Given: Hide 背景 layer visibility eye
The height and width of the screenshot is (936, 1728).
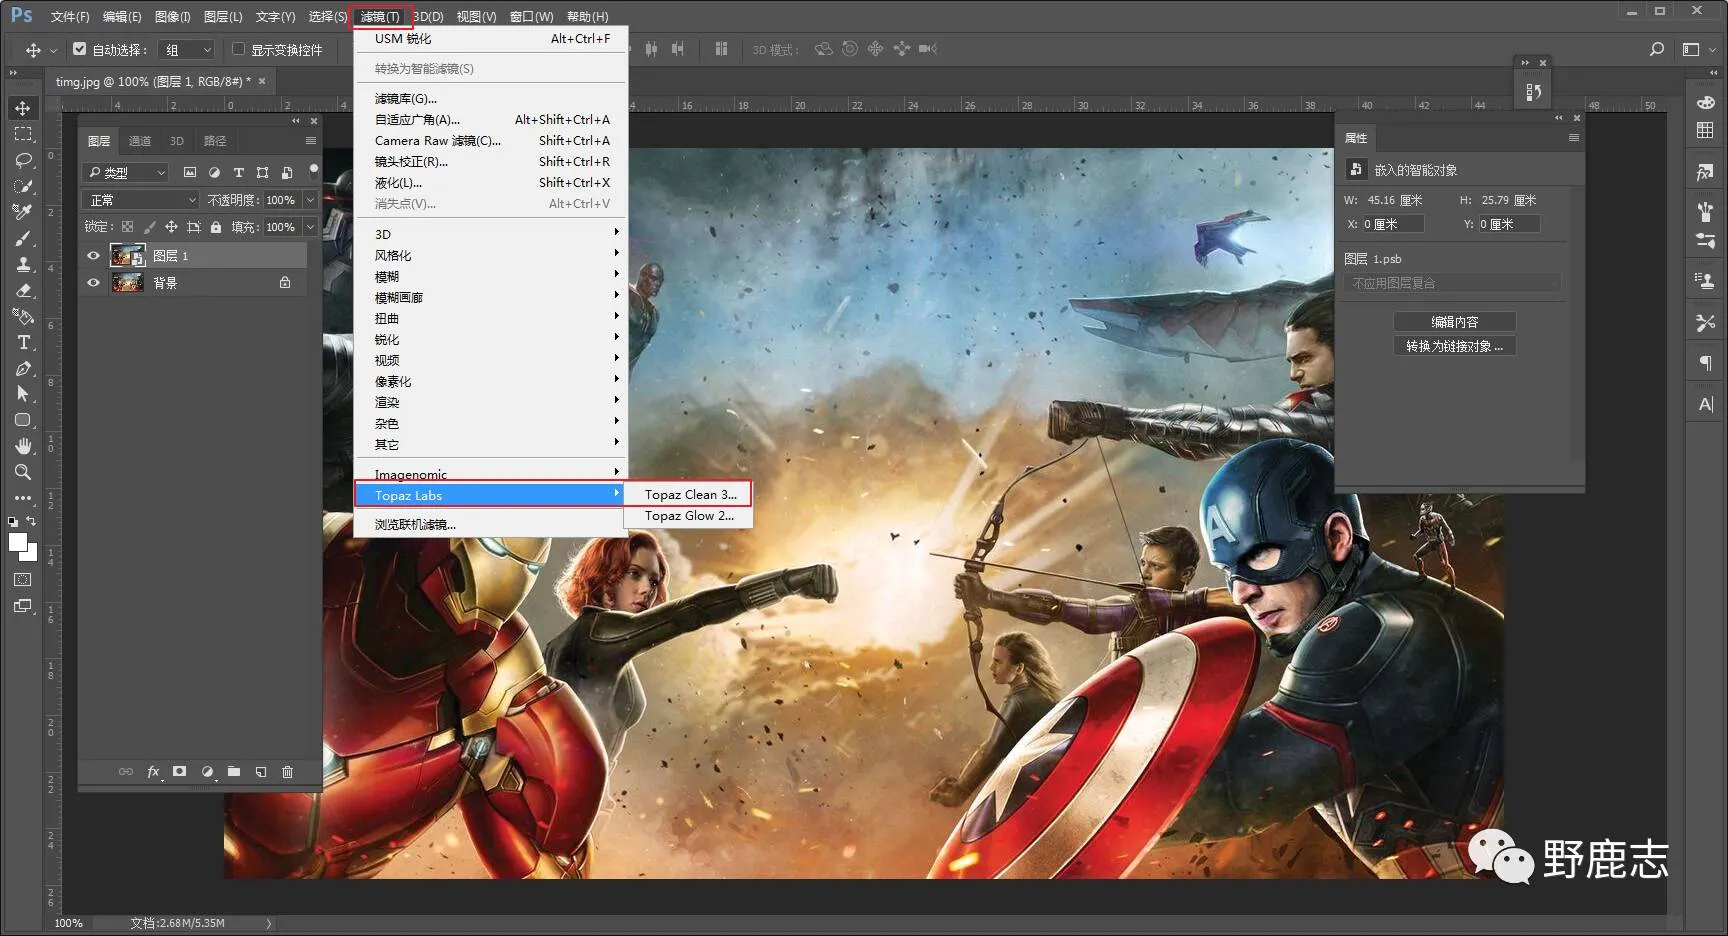Looking at the screenshot, I should (94, 283).
